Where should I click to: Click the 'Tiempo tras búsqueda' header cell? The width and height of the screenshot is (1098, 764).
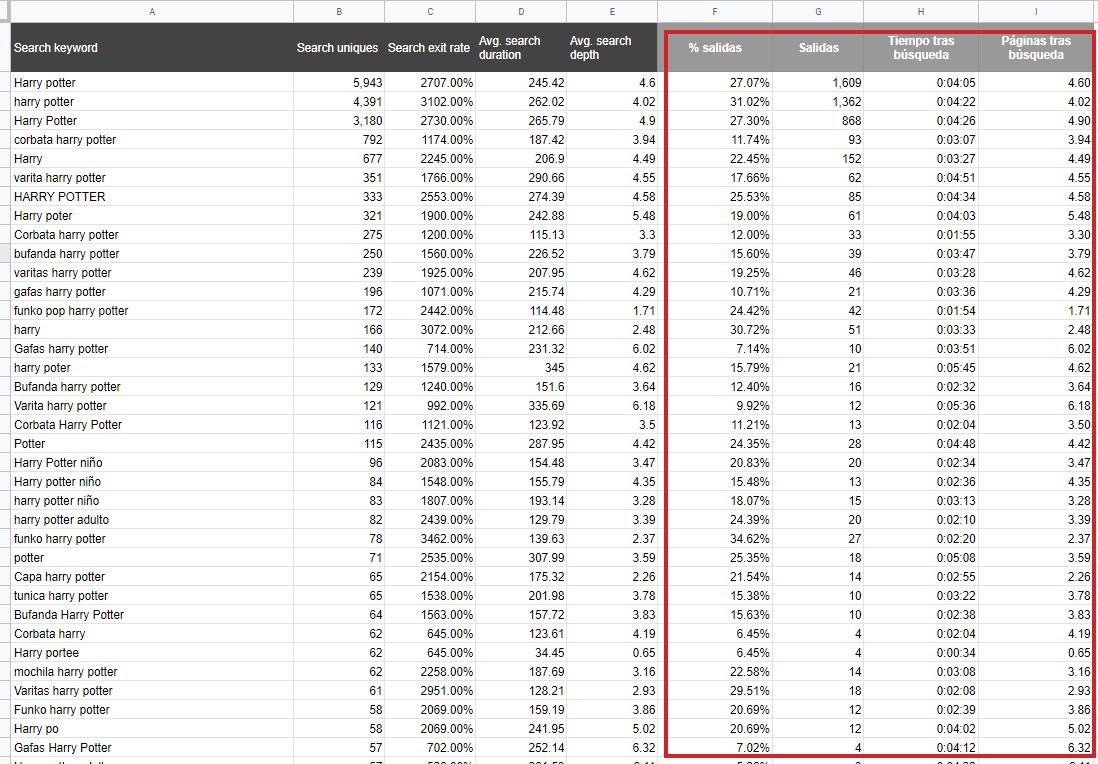tap(921, 48)
